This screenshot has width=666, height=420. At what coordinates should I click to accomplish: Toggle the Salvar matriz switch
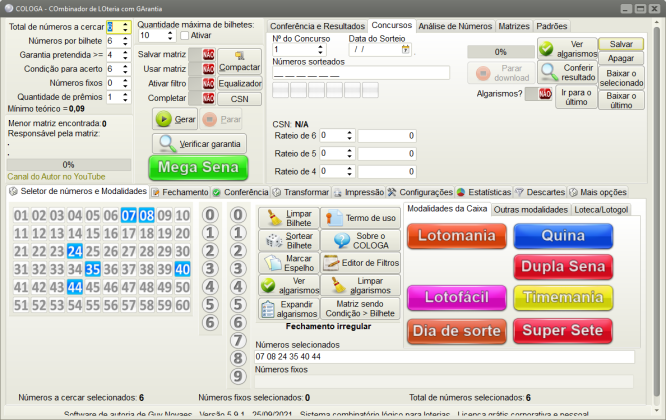202,54
